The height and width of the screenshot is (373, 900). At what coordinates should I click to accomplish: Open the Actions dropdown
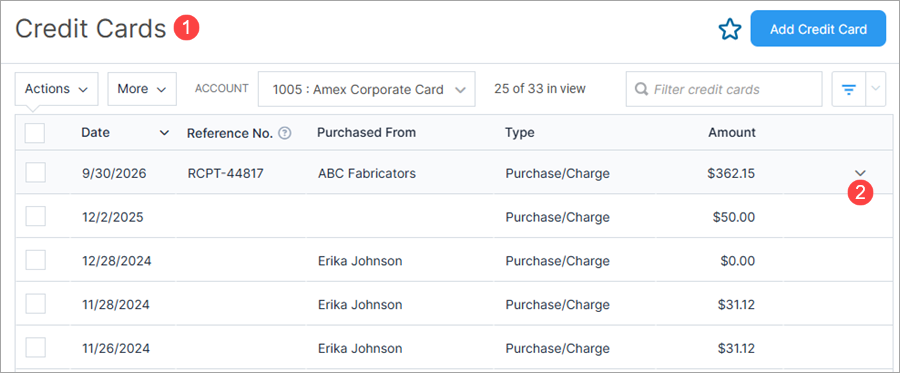coord(56,89)
